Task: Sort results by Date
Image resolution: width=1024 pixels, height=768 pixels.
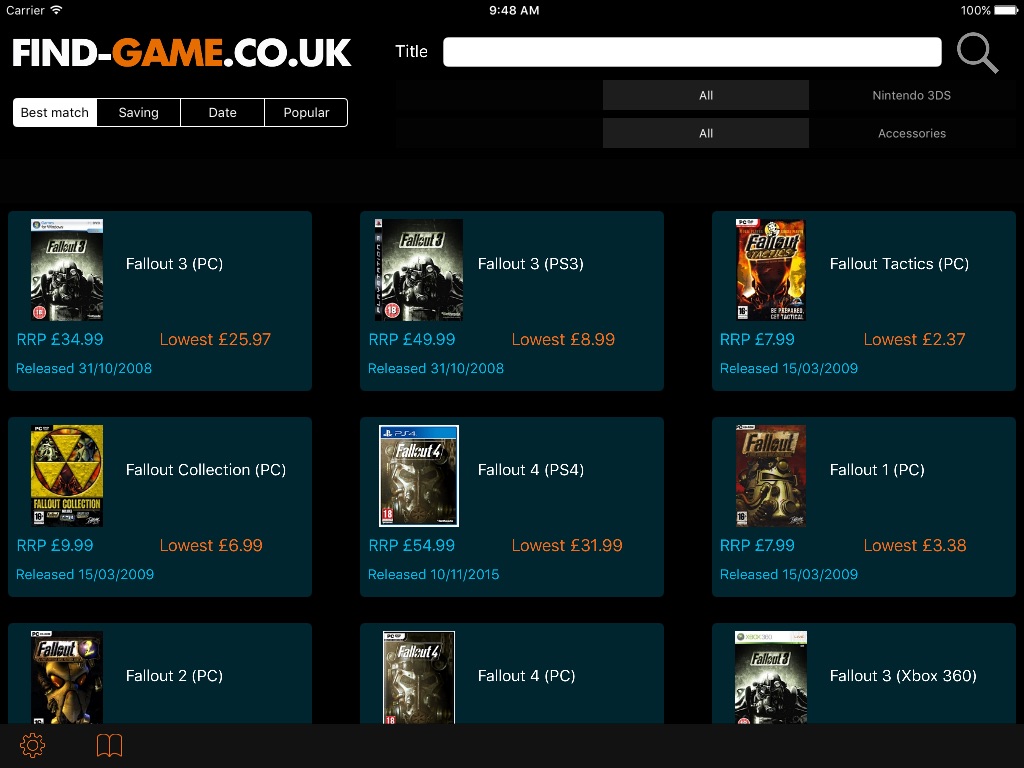Action: coord(223,112)
